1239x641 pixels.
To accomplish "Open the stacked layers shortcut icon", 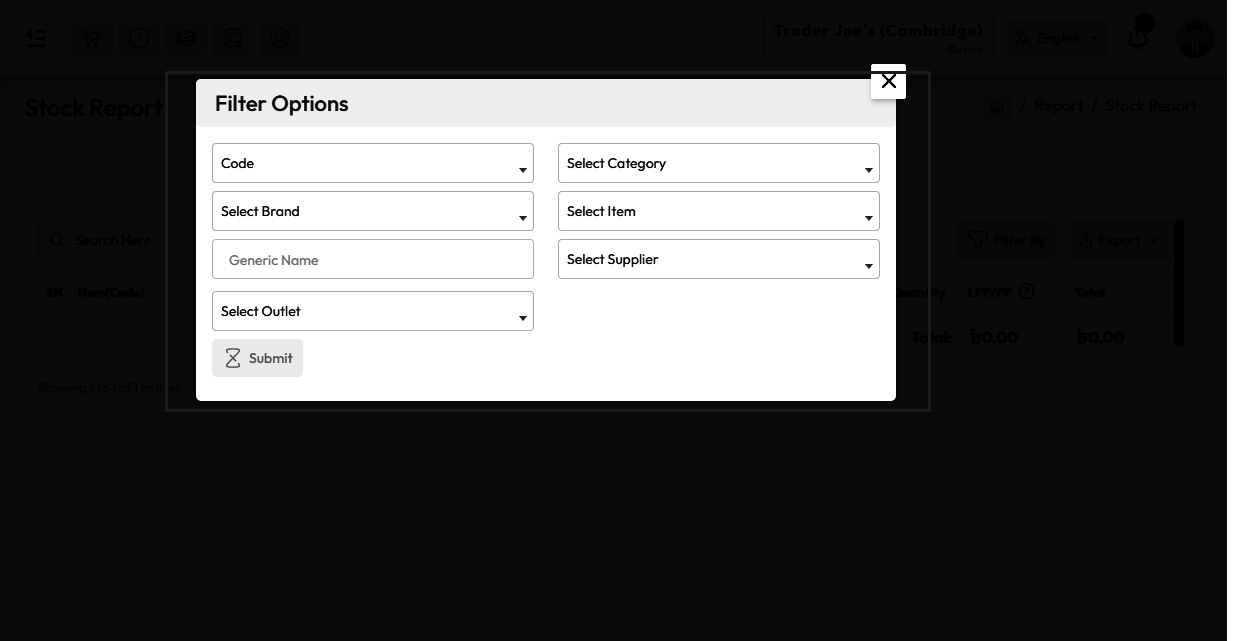I will pos(186,38).
